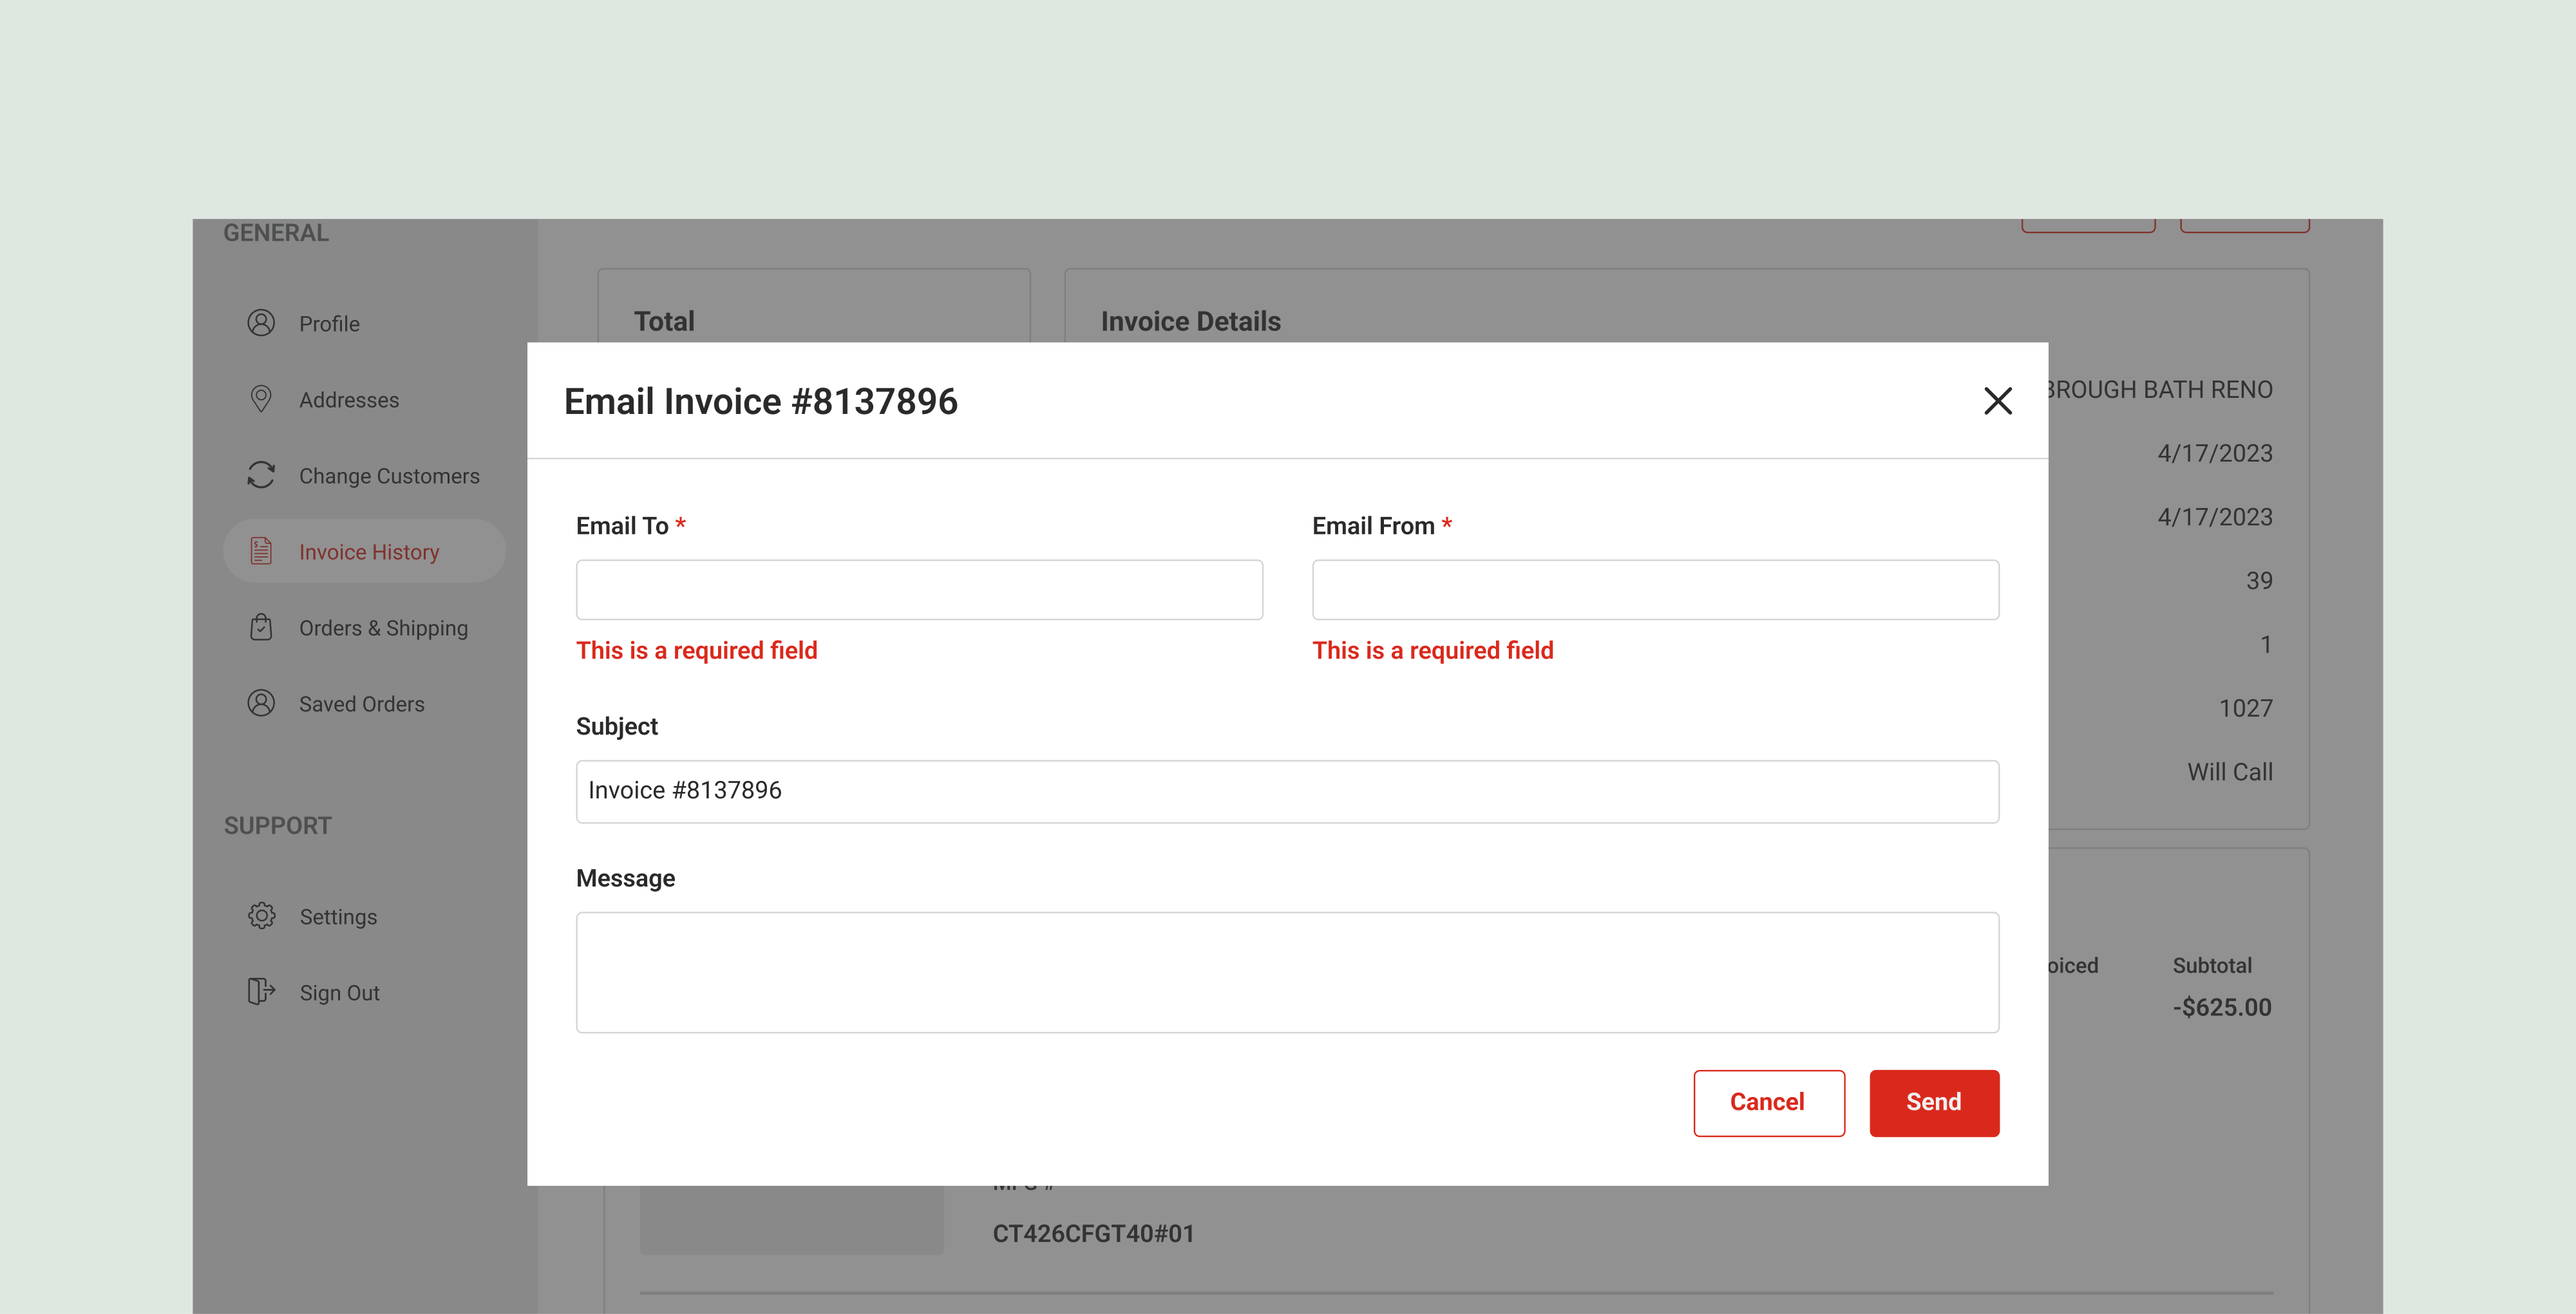2576x1314 pixels.
Task: Select Orders & Shipping in sidebar
Action: pos(383,628)
